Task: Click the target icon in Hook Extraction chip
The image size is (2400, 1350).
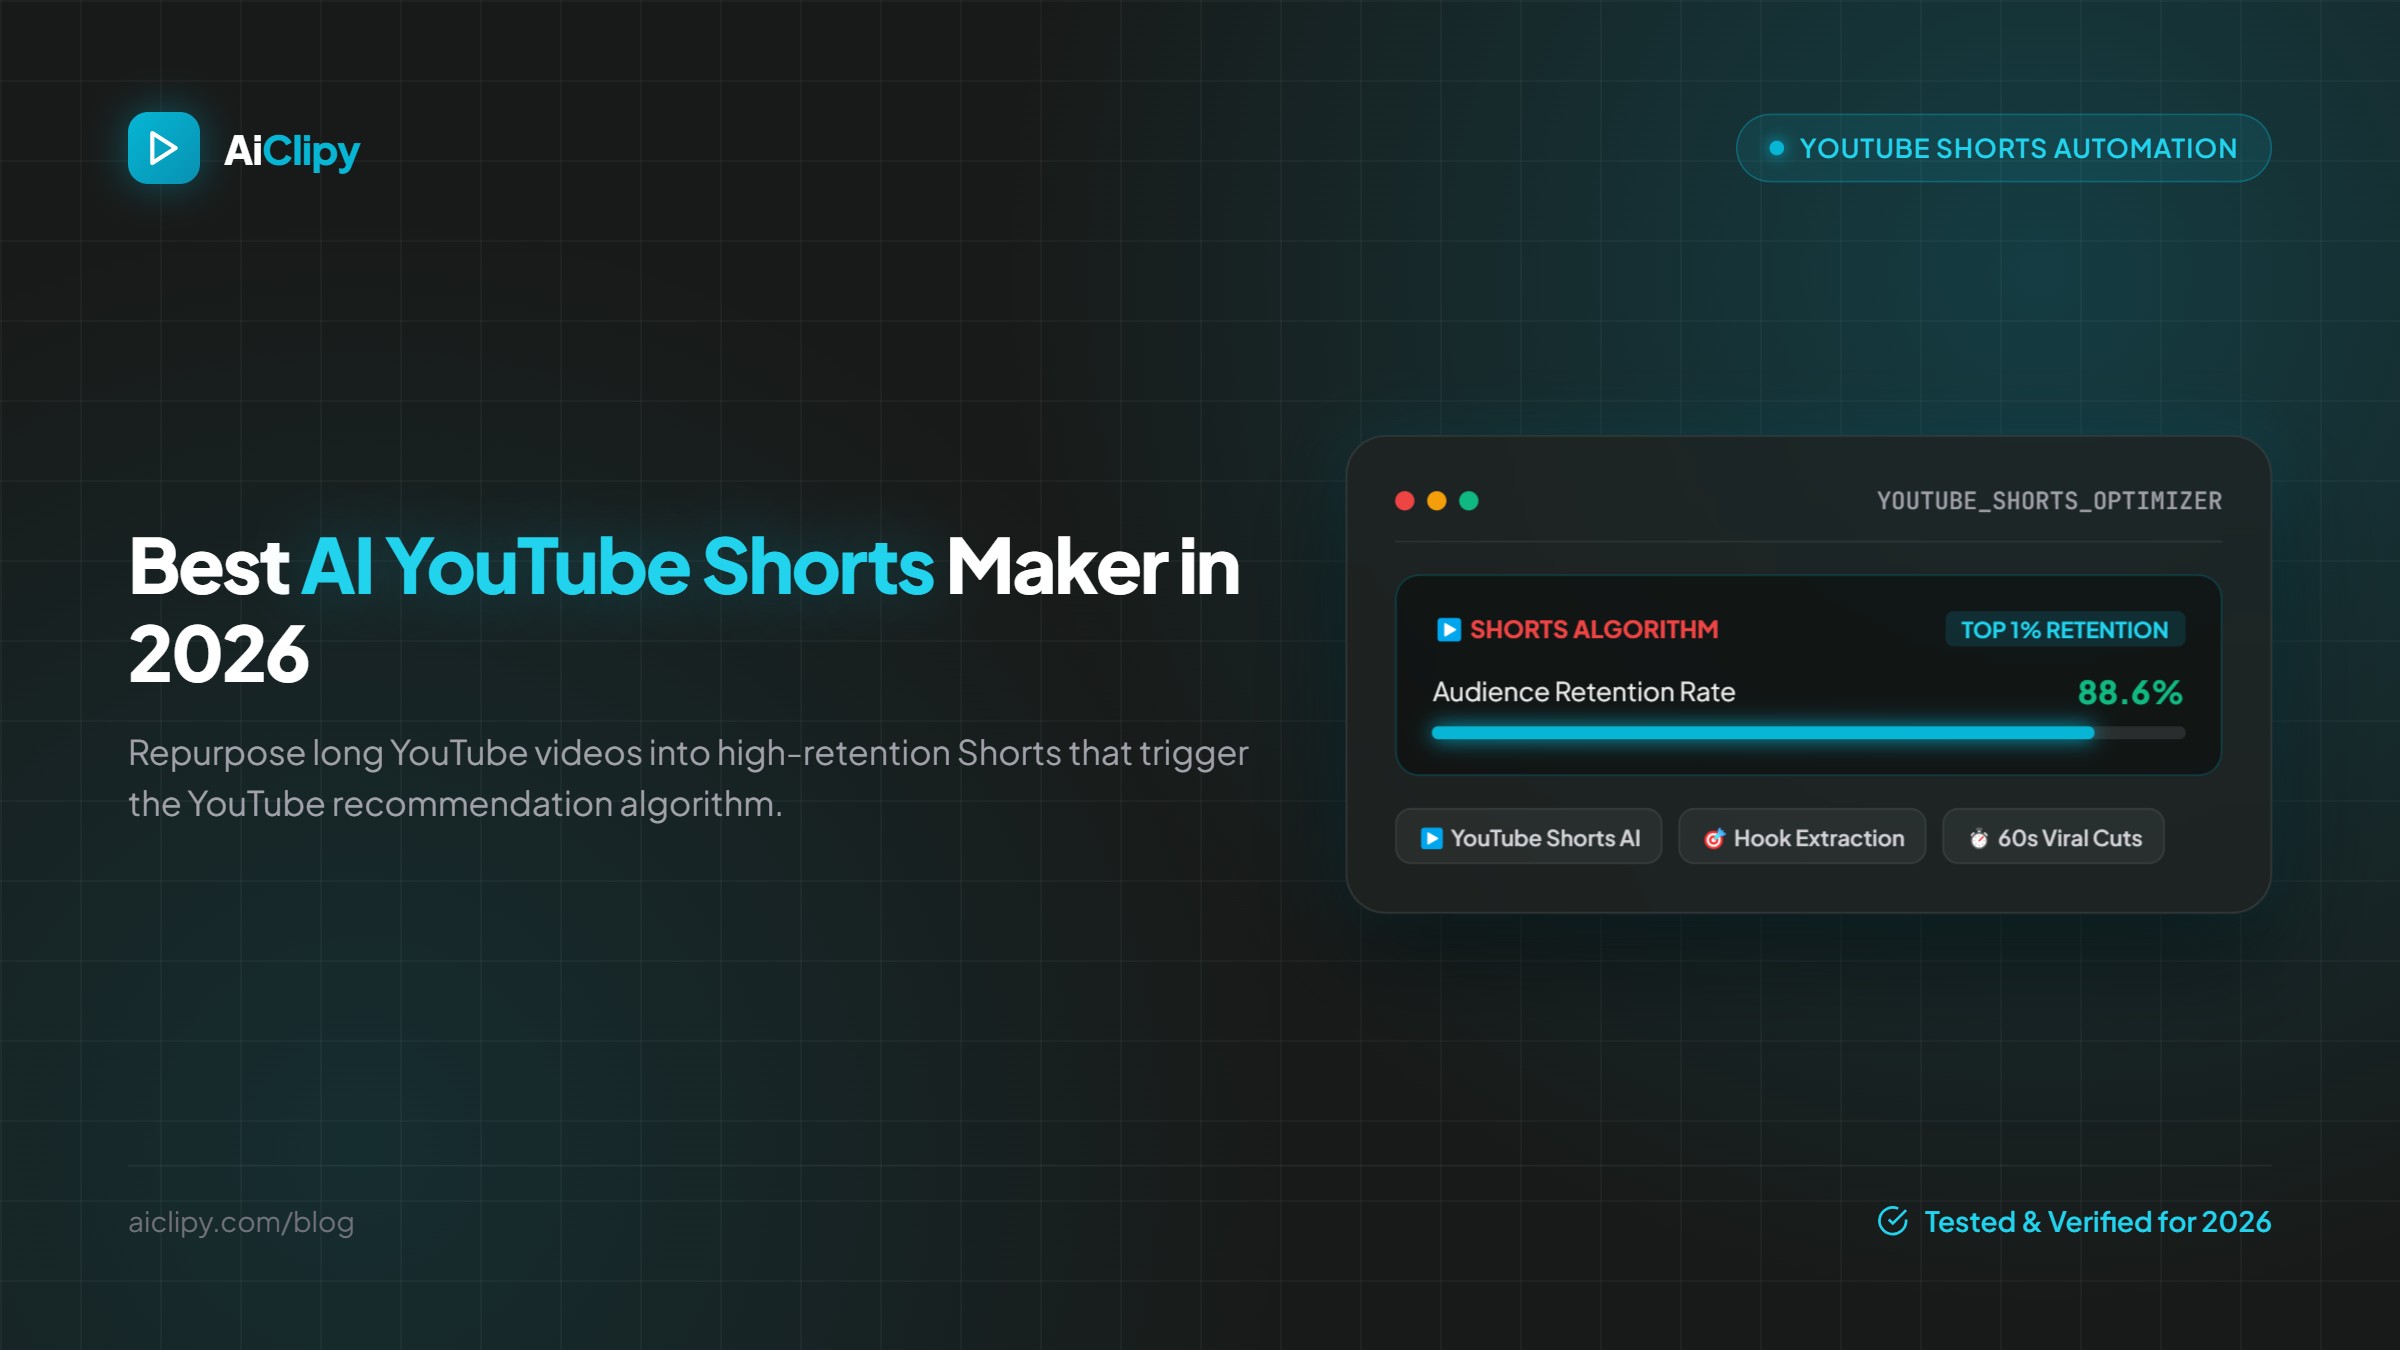Action: [x=1714, y=838]
